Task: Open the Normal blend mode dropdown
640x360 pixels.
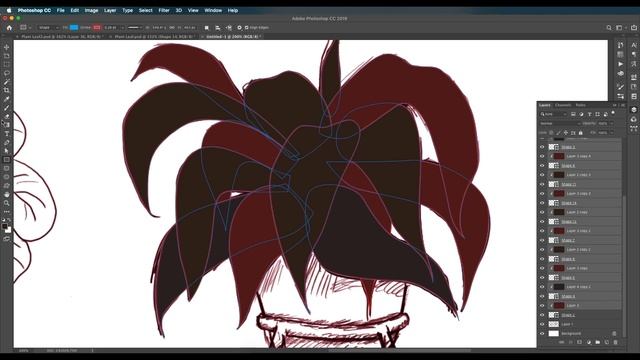Action: pyautogui.click(x=559, y=123)
